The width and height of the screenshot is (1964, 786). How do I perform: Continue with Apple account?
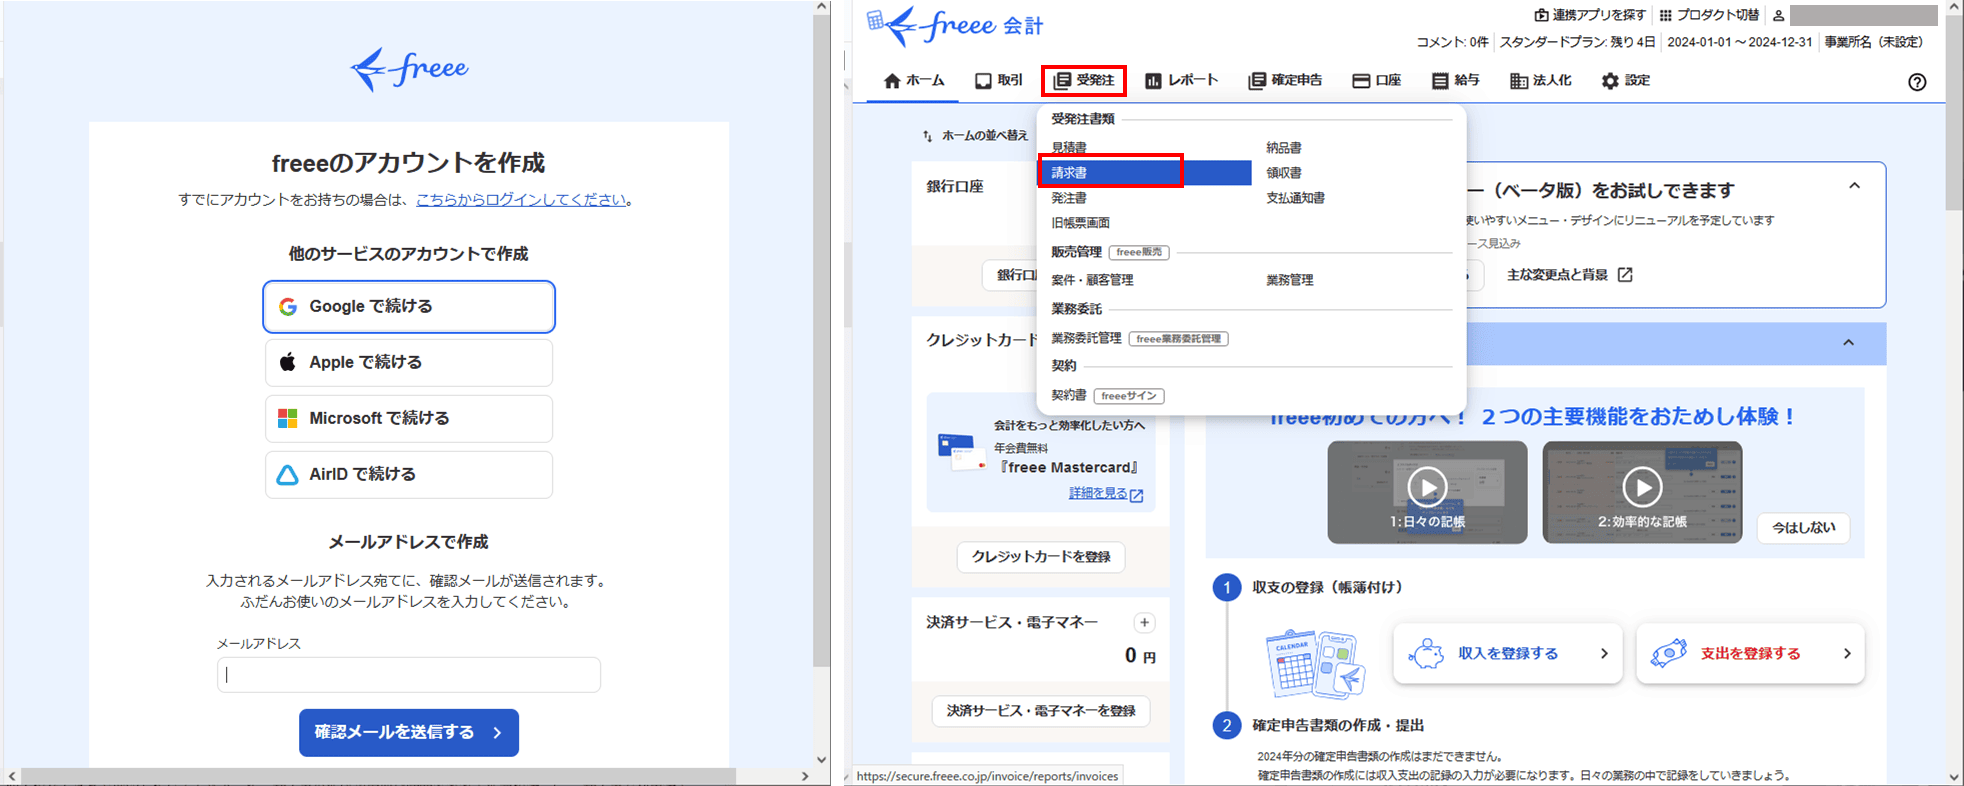pyautogui.click(x=409, y=362)
